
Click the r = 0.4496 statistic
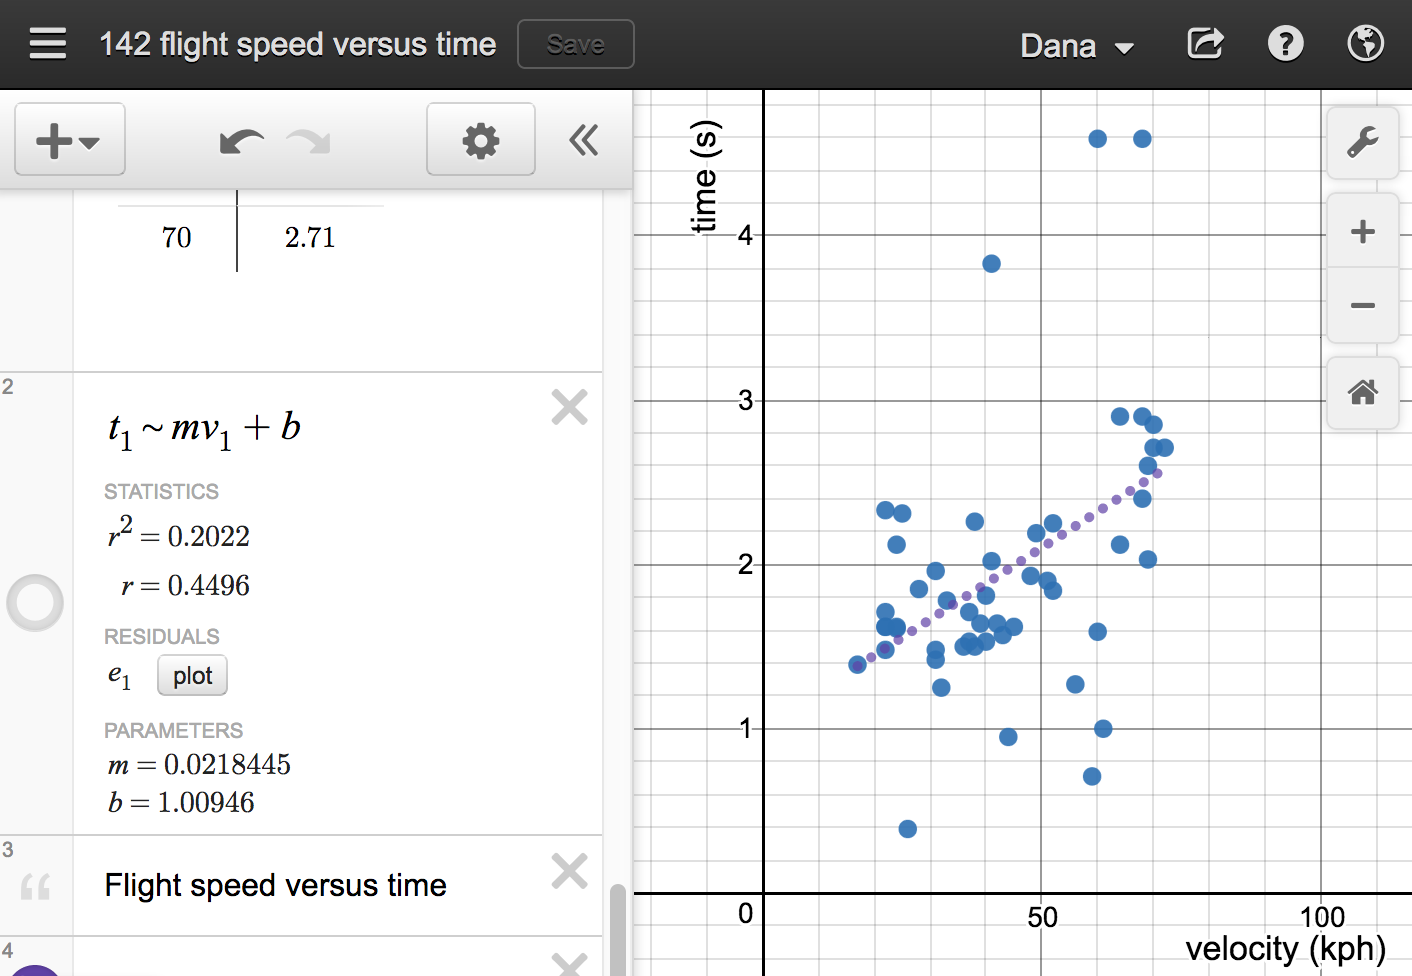pyautogui.click(x=185, y=585)
